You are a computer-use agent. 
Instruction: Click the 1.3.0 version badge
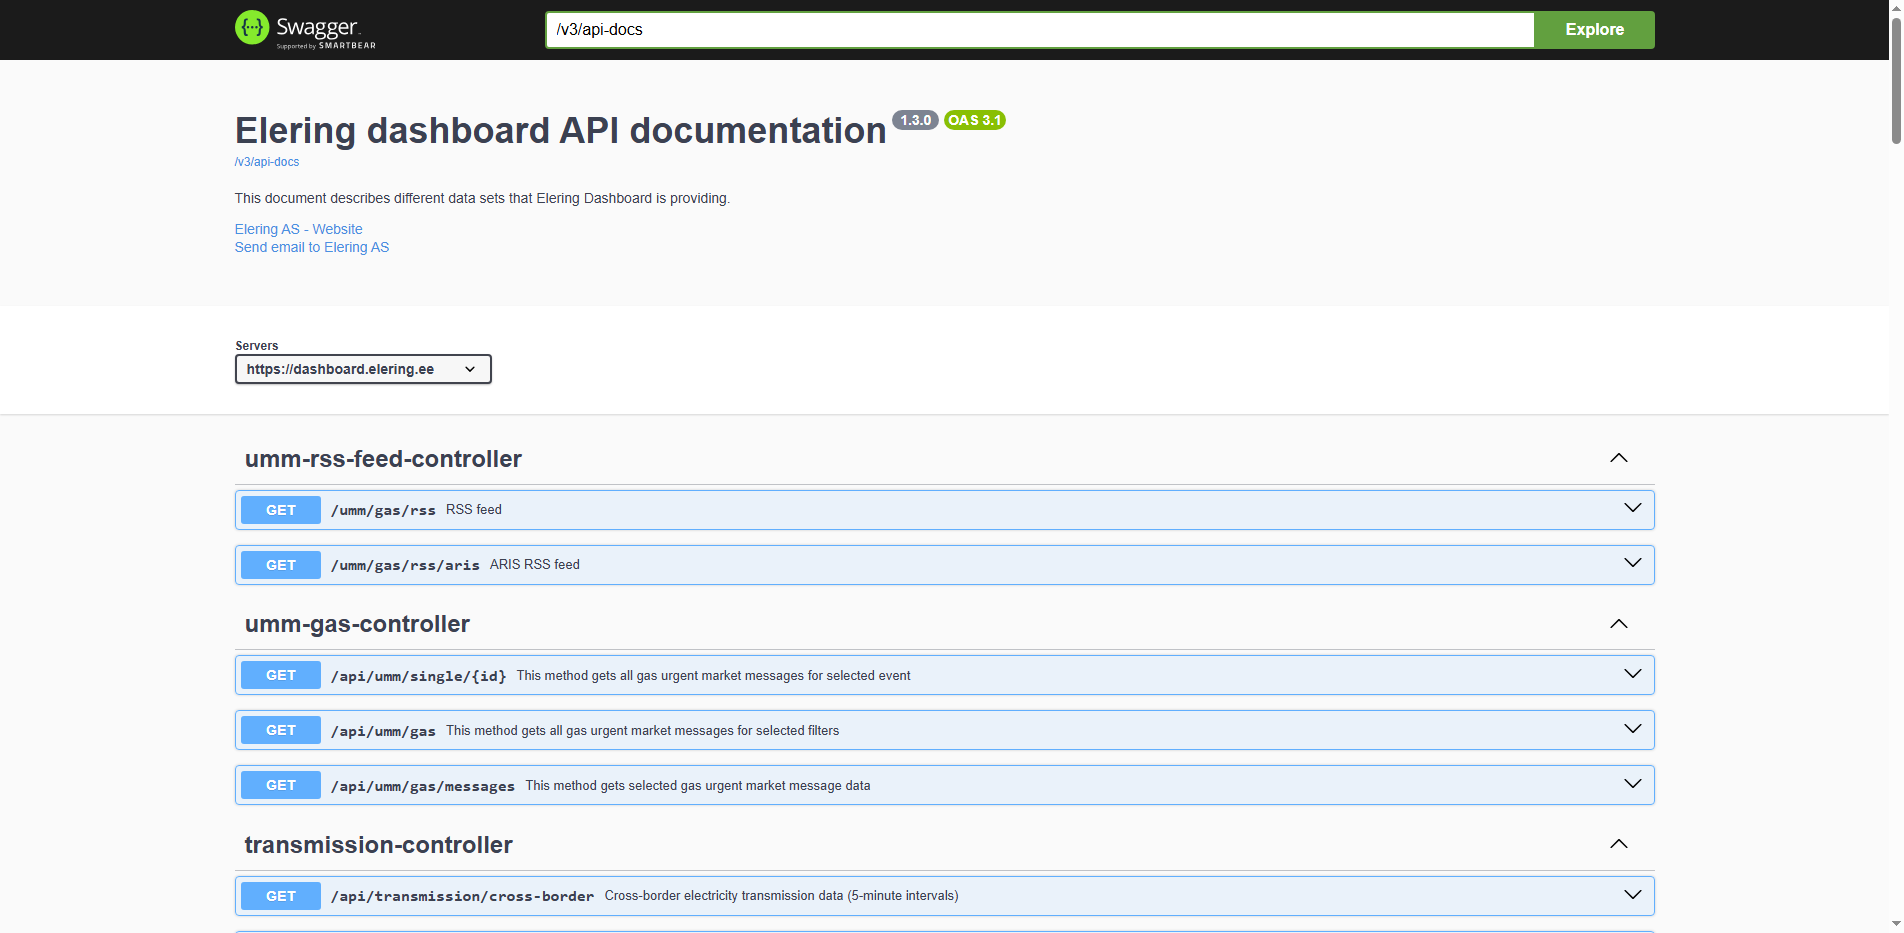[x=915, y=120]
